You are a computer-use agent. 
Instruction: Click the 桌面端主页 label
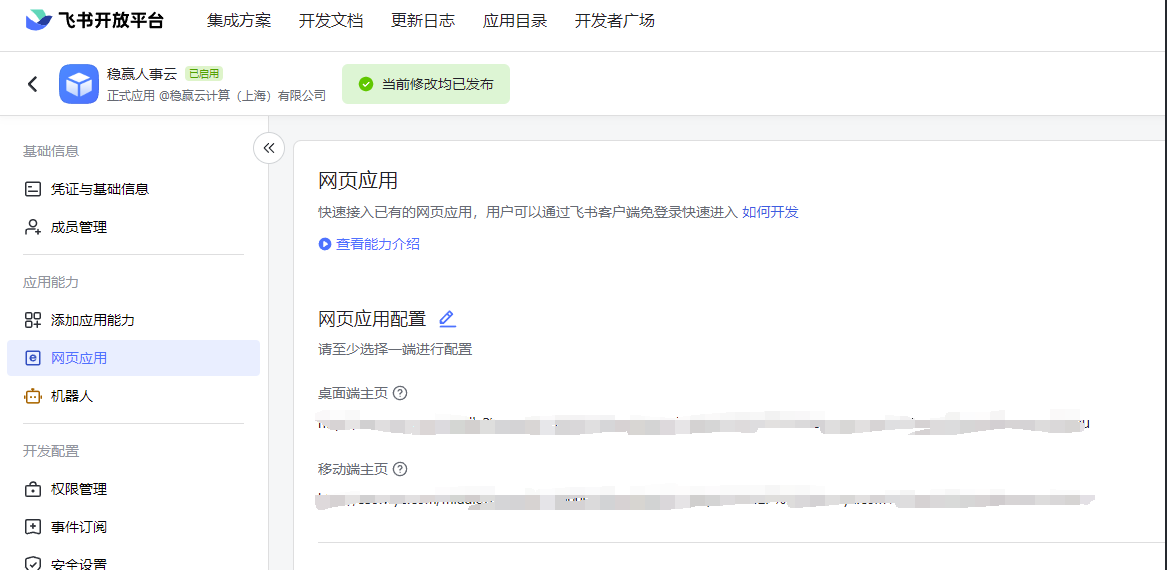(353, 393)
